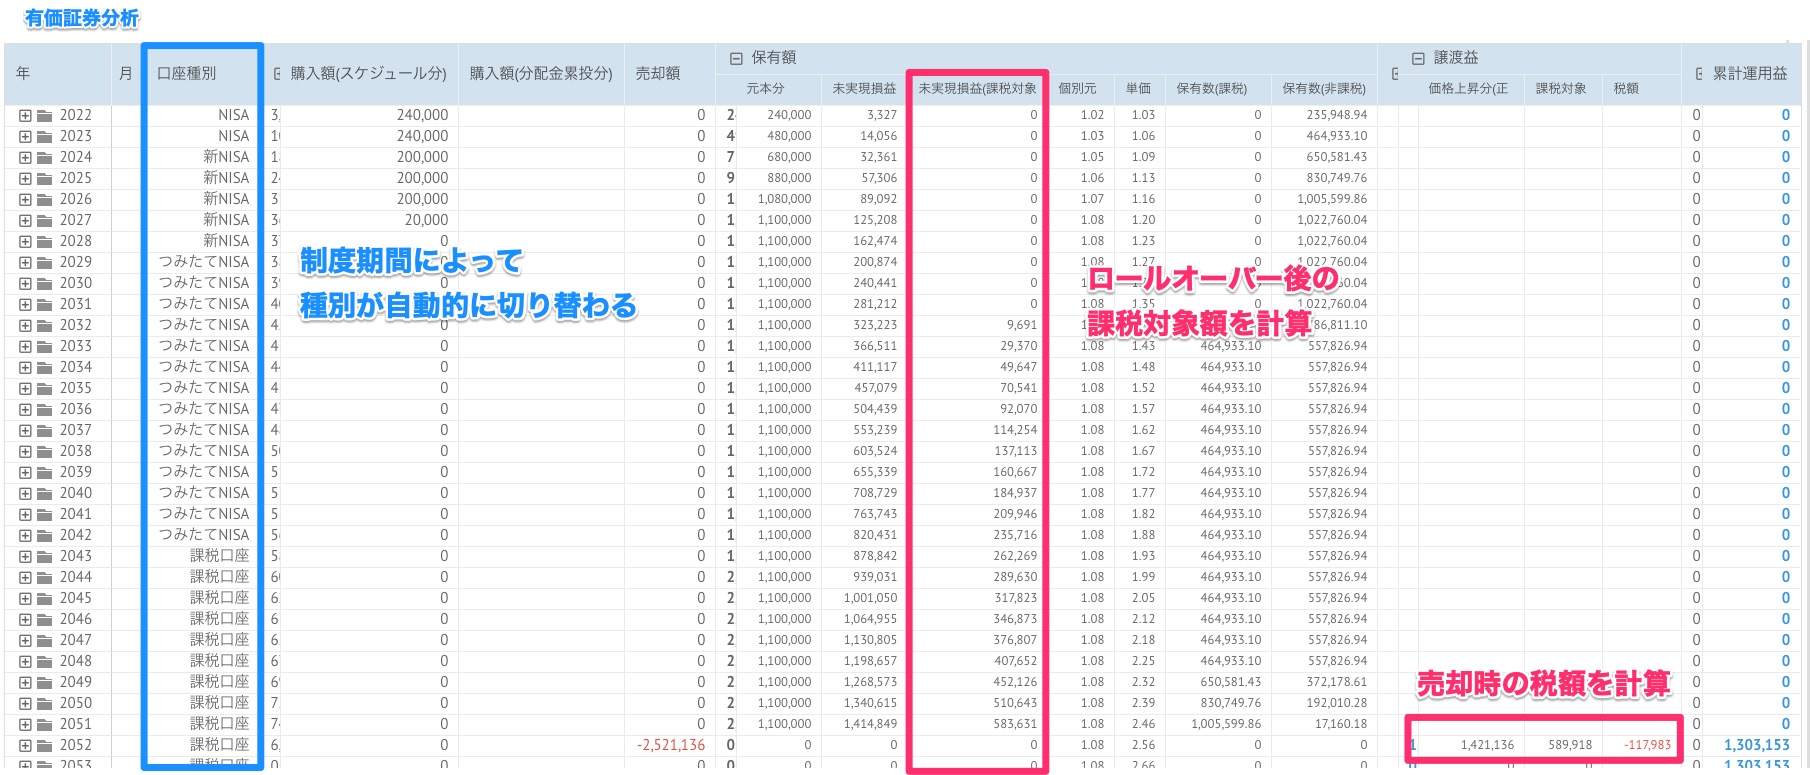1811x775 pixels.
Task: Expand the 2043 year row
Action: click(x=25, y=557)
